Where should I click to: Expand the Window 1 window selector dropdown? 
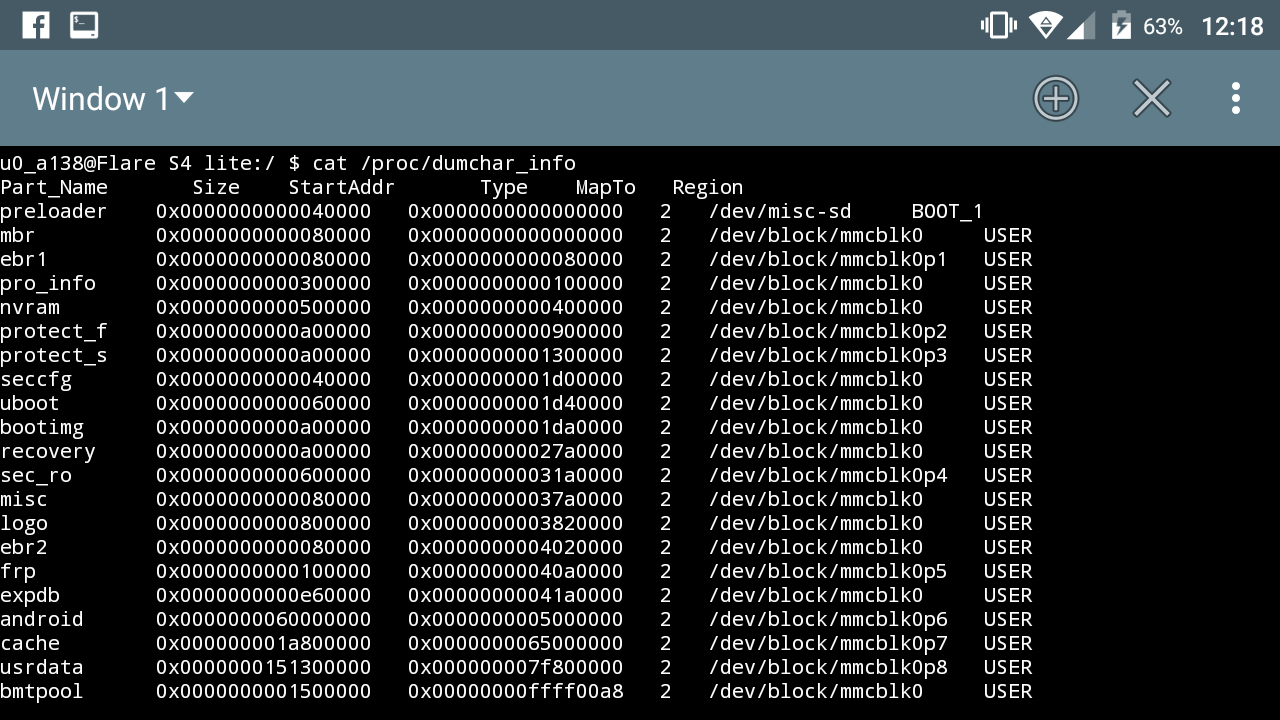(x=184, y=98)
